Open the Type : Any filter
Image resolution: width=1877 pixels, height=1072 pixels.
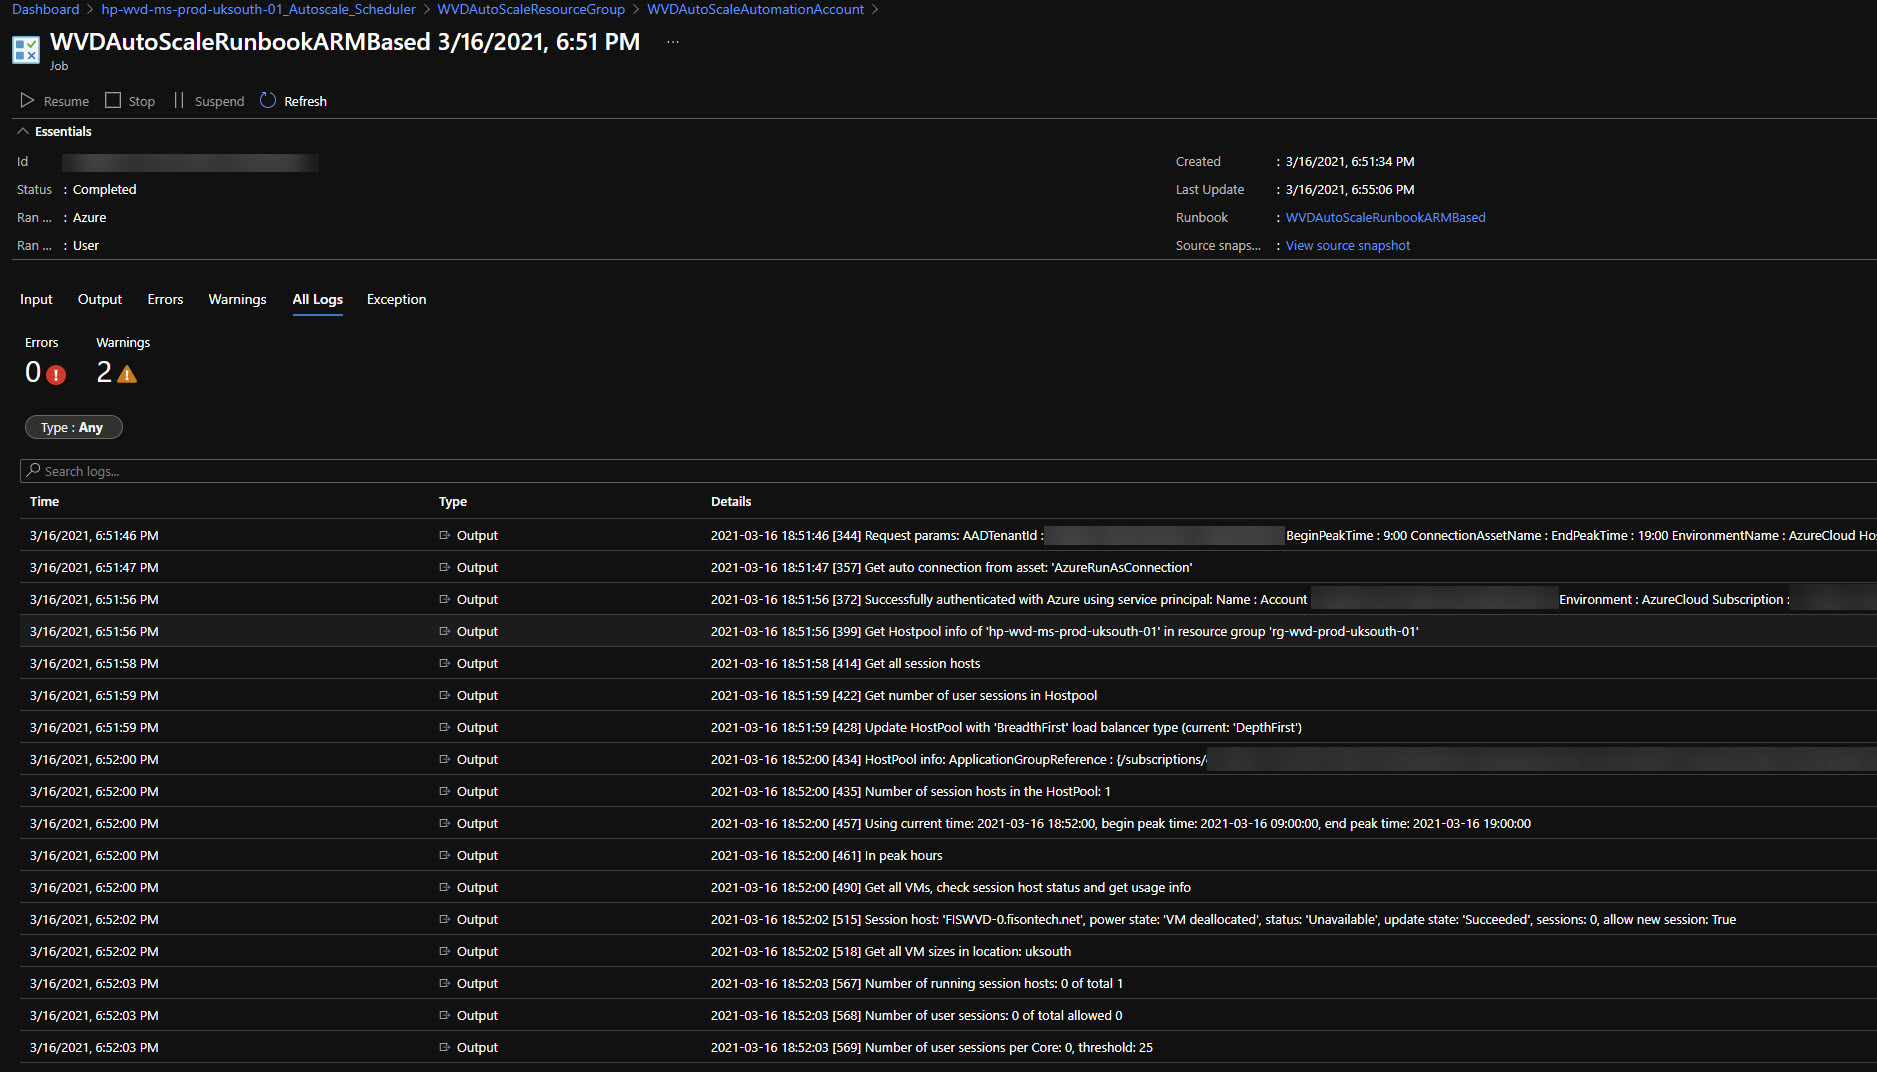[x=73, y=427]
